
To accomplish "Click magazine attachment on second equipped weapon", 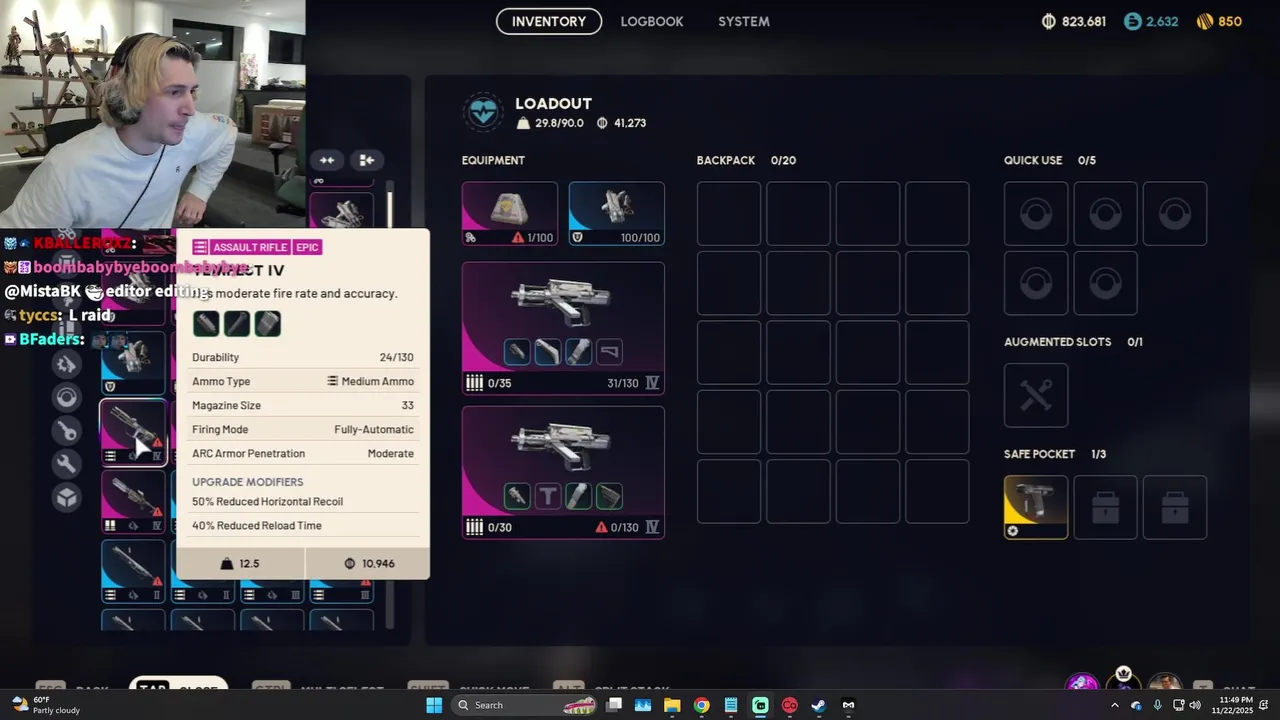I will [579, 495].
